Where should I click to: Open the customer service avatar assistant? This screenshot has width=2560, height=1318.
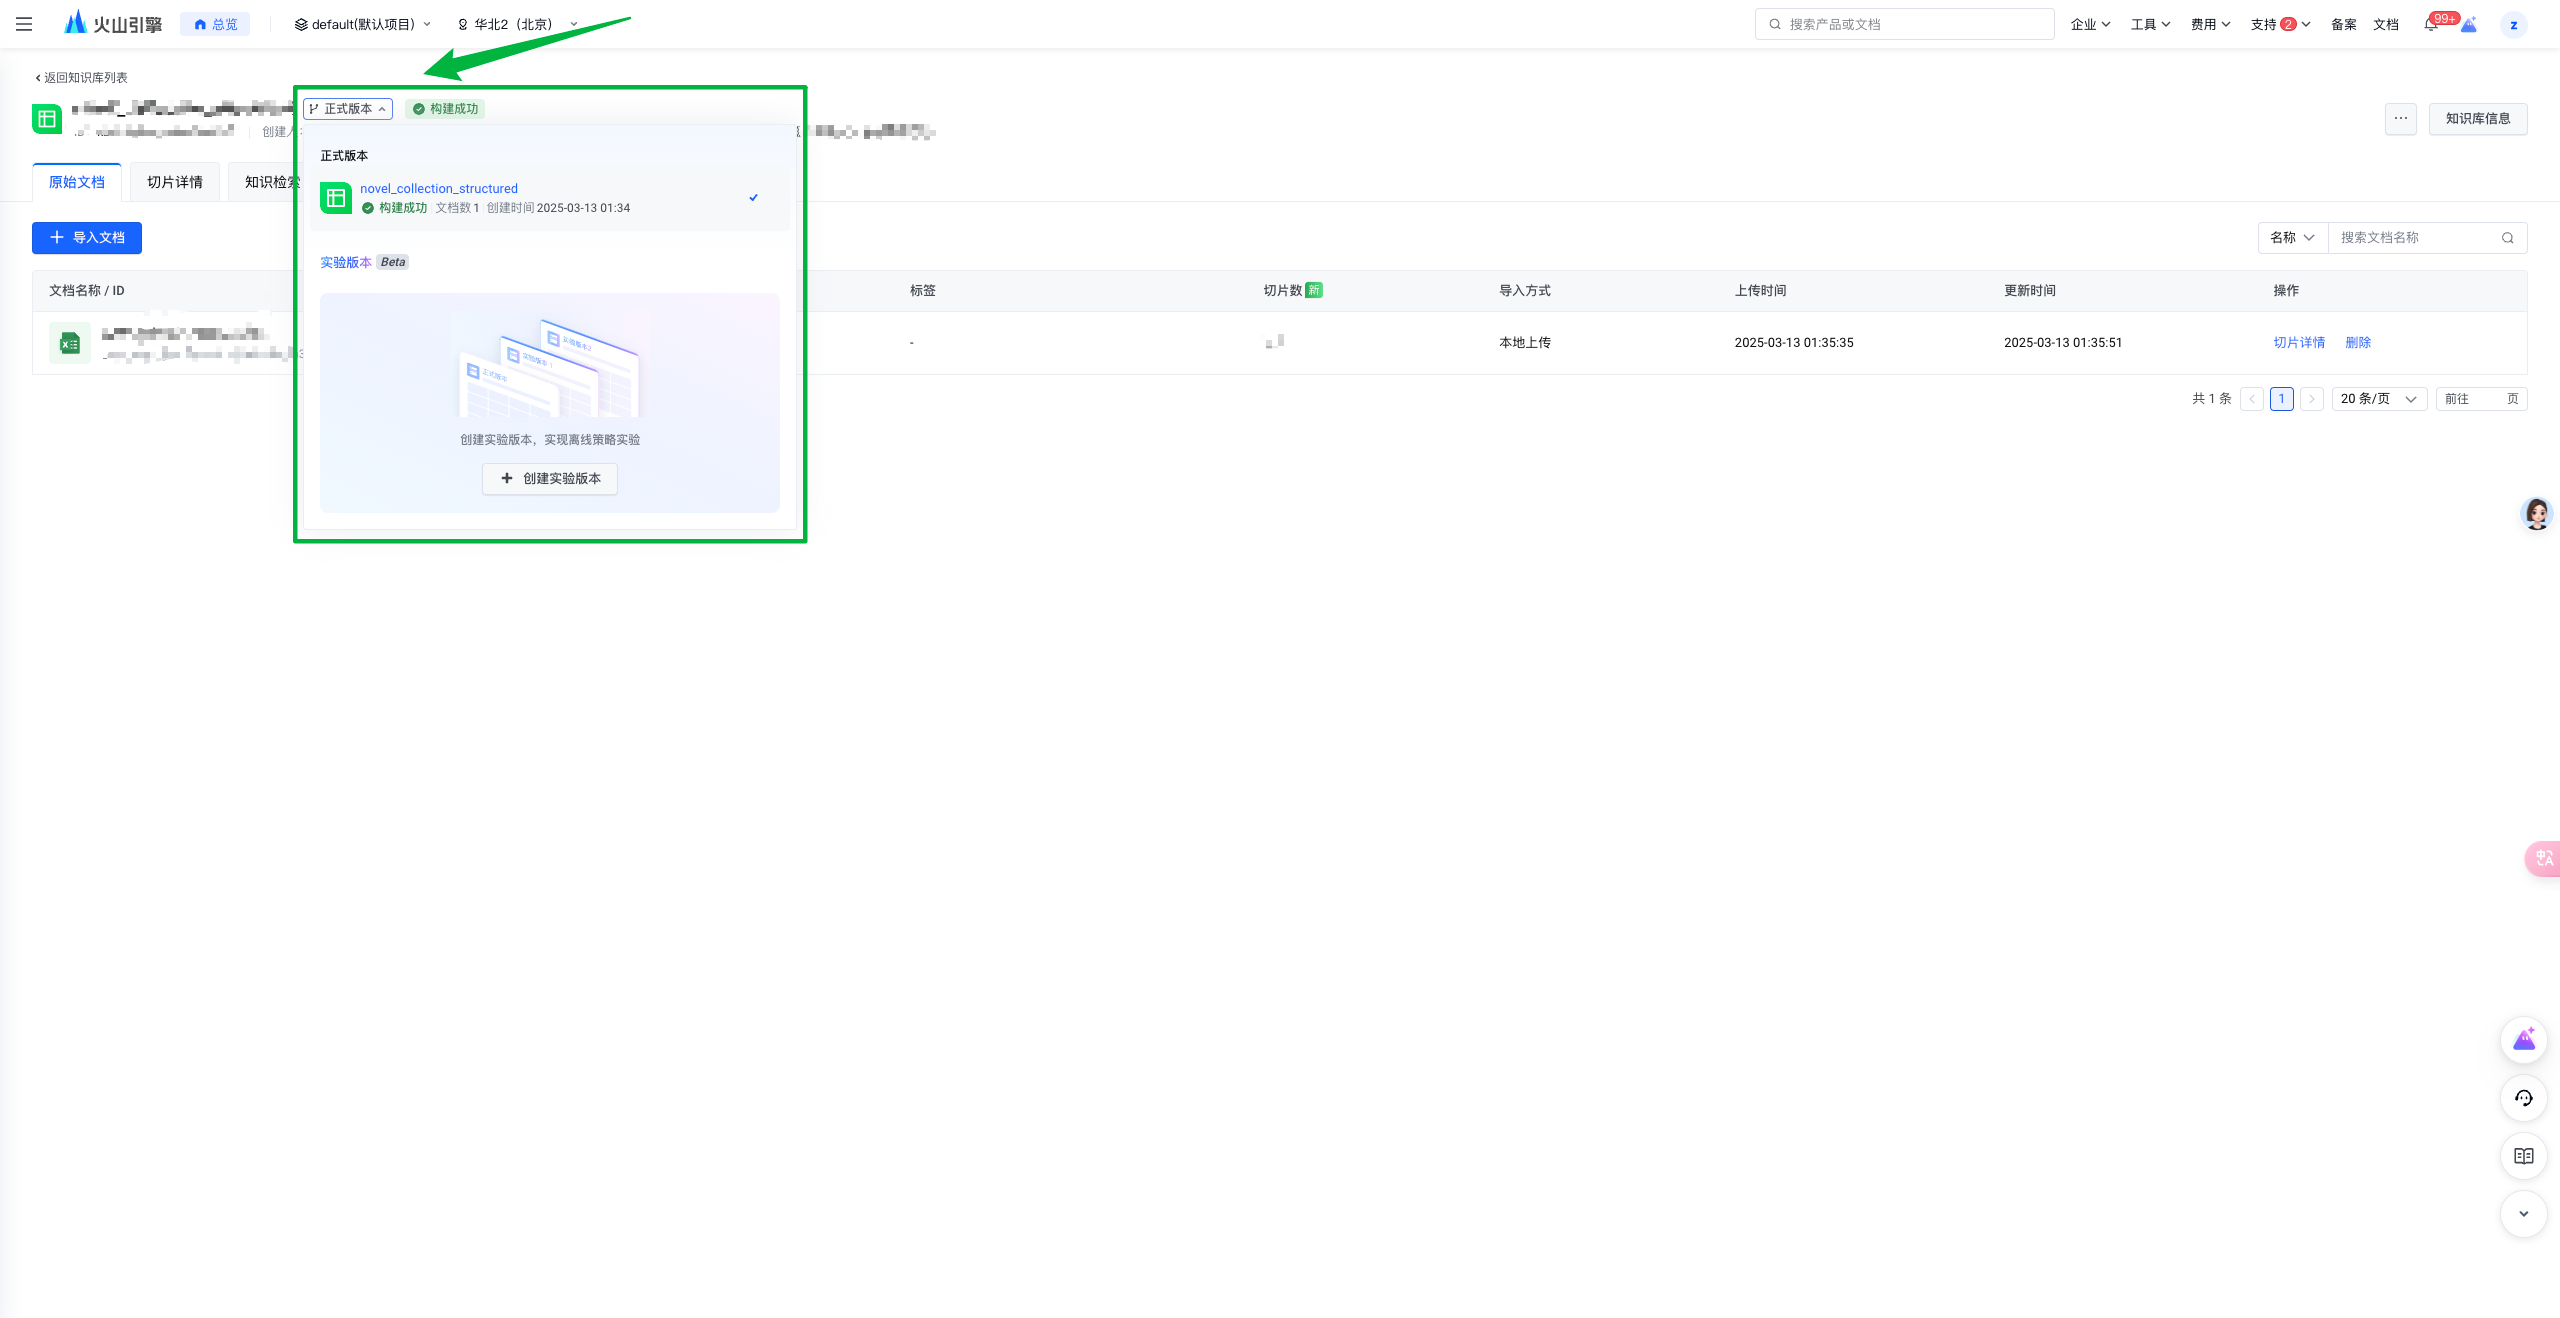coord(2537,513)
